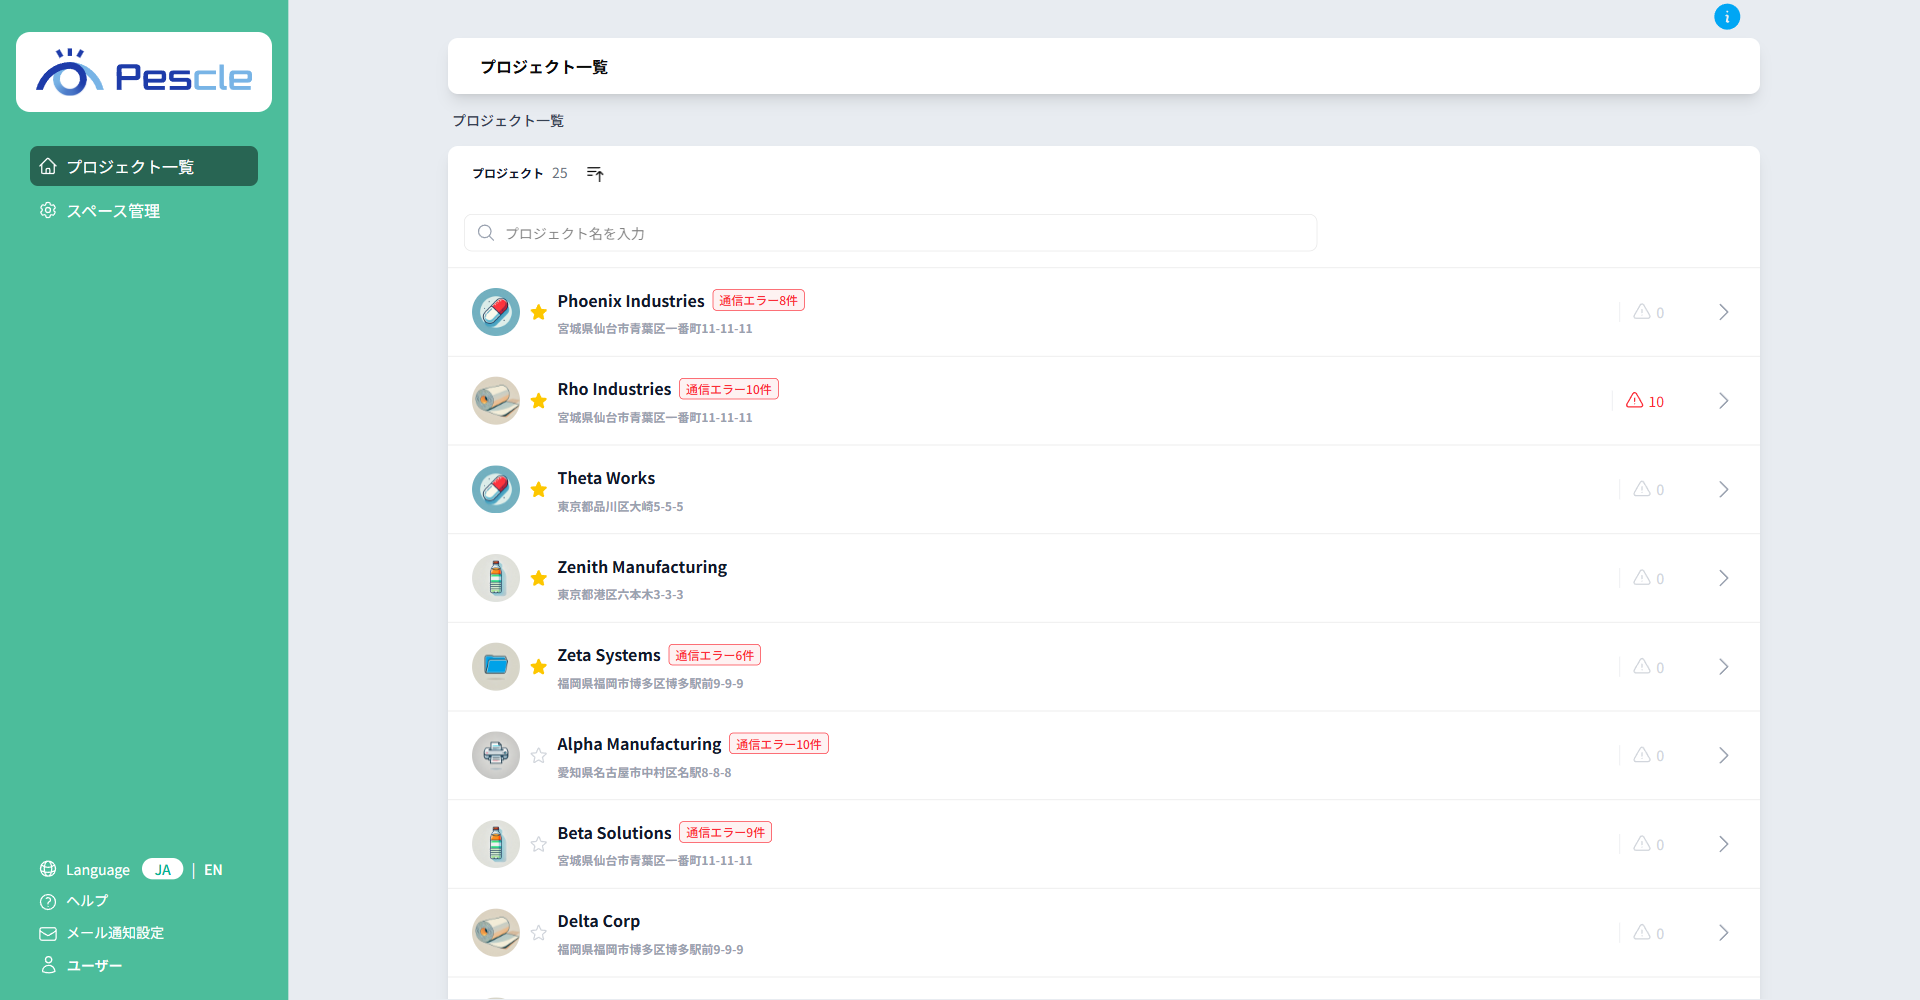Viewport: 1920px width, 1000px height.
Task: Click the Rho Industries project avatar
Action: (x=496, y=401)
